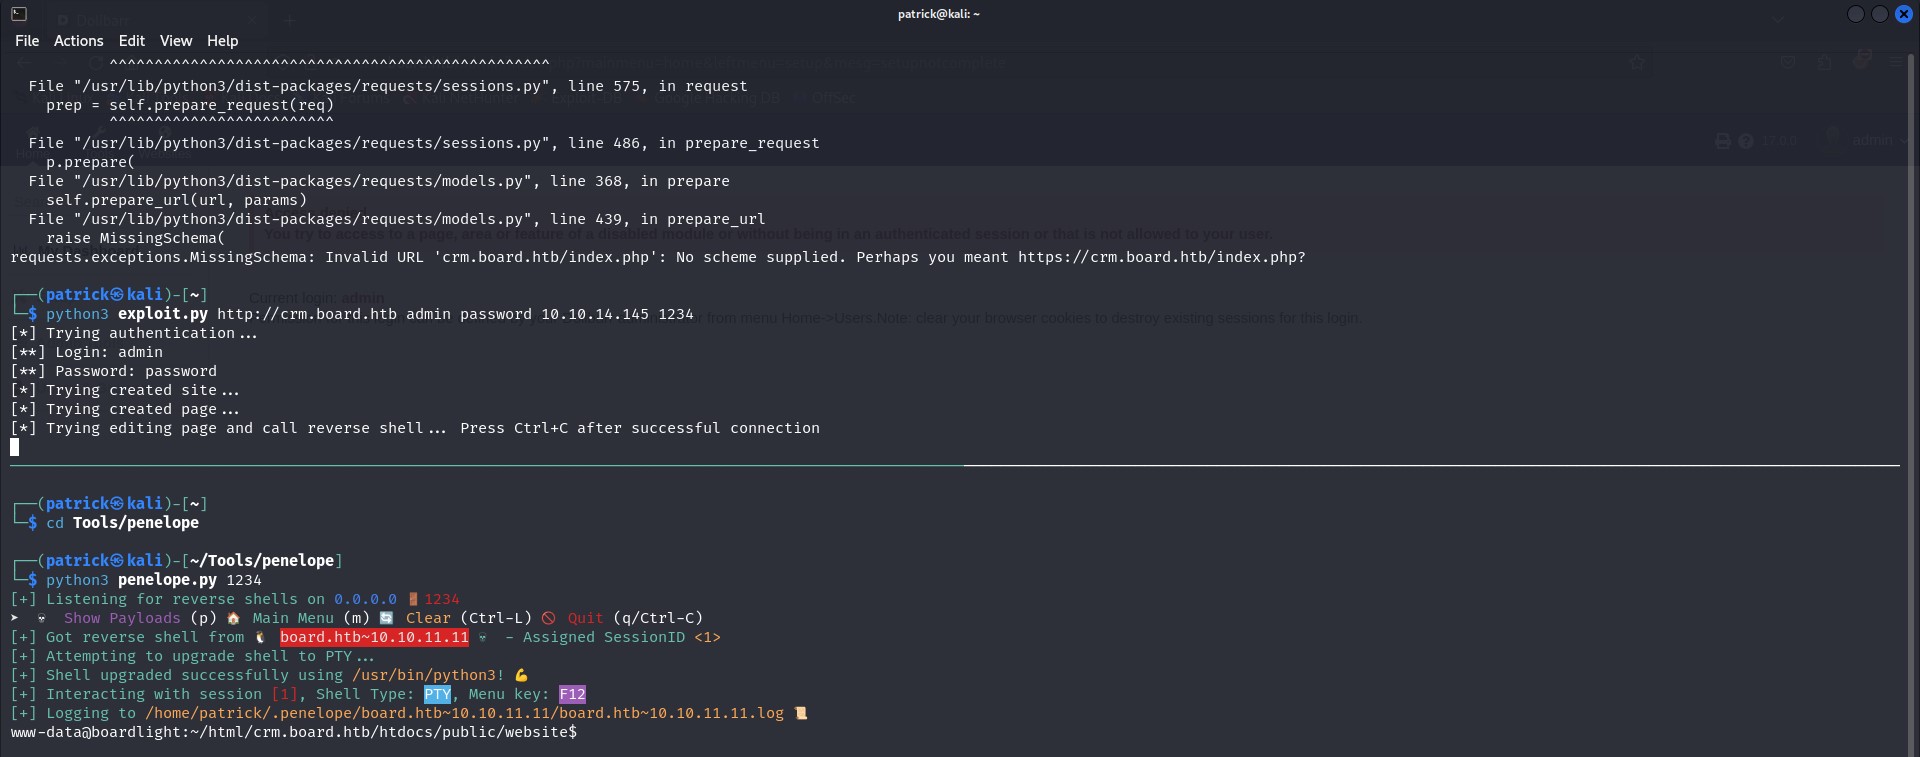Click the 'Main Menu' text

293,618
